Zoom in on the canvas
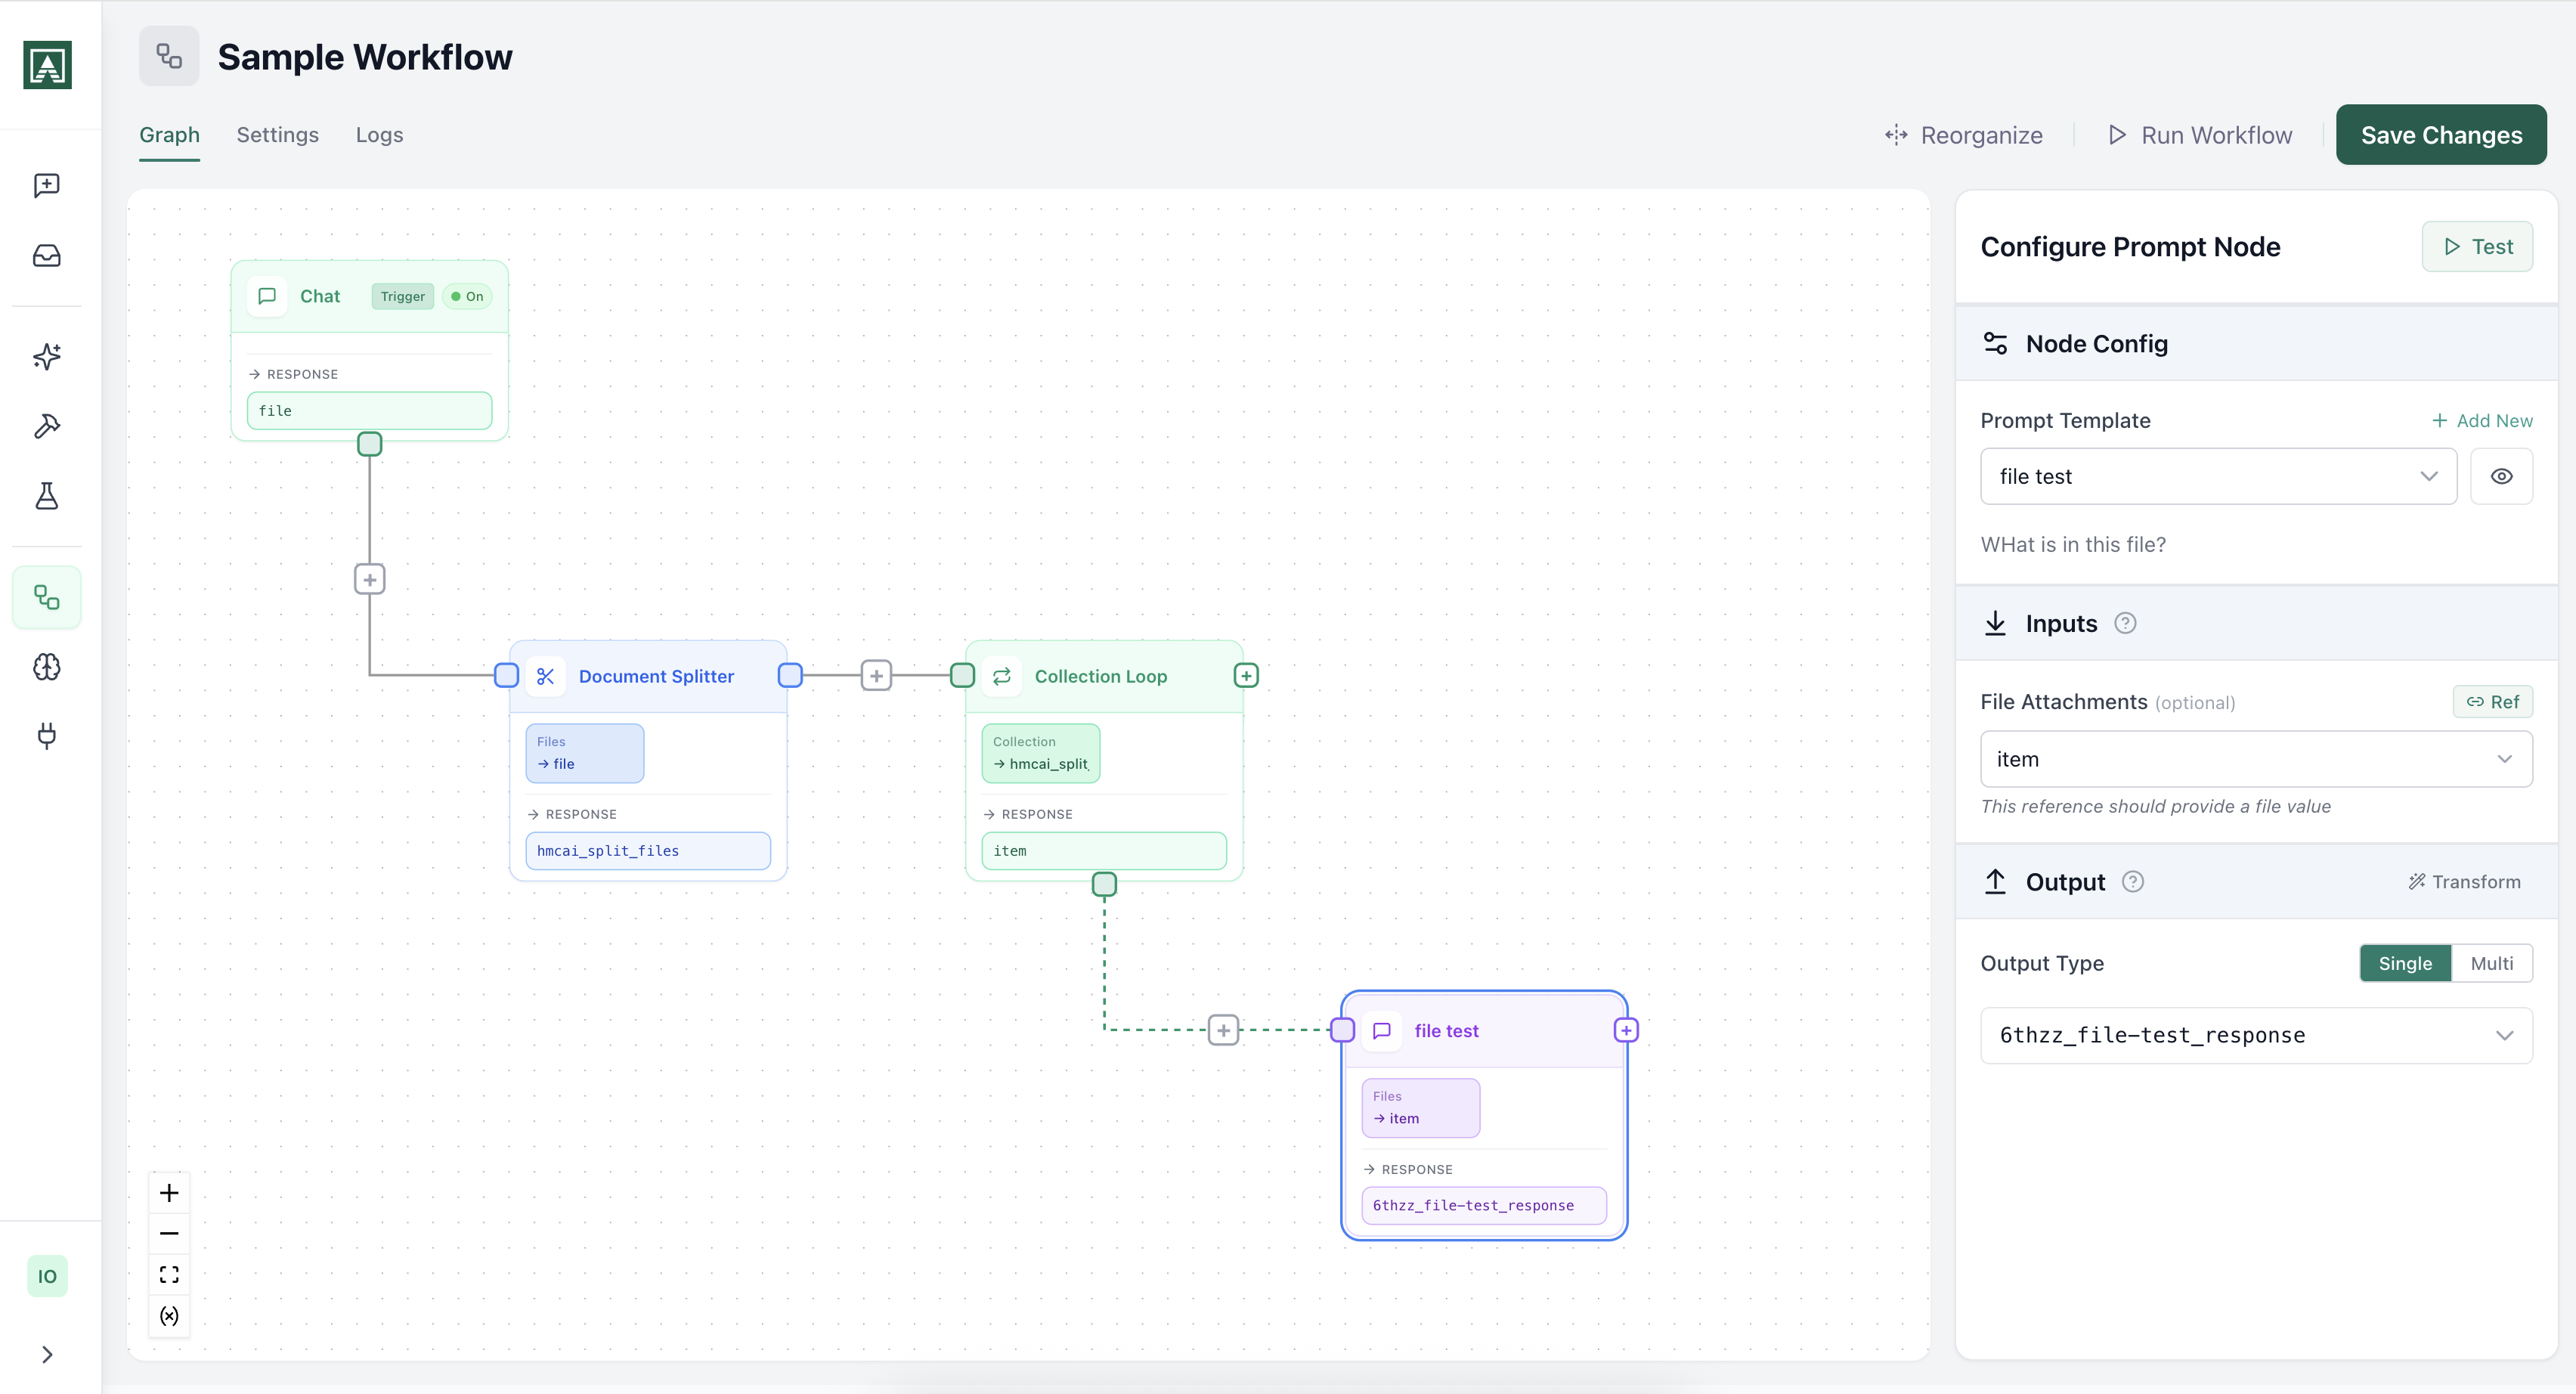 (169, 1192)
